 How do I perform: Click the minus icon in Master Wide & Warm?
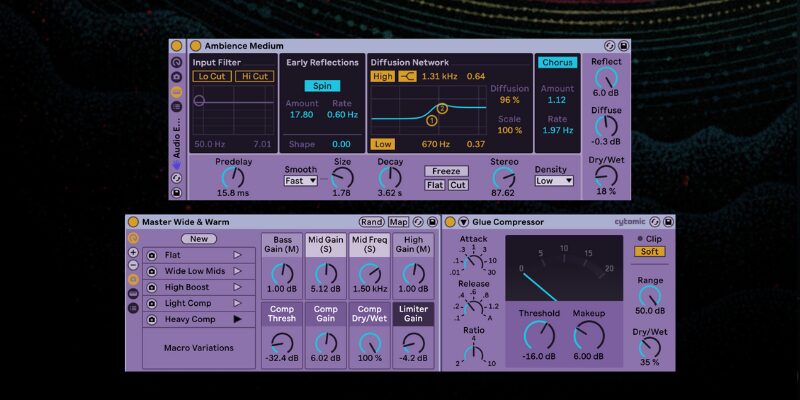[x=133, y=265]
